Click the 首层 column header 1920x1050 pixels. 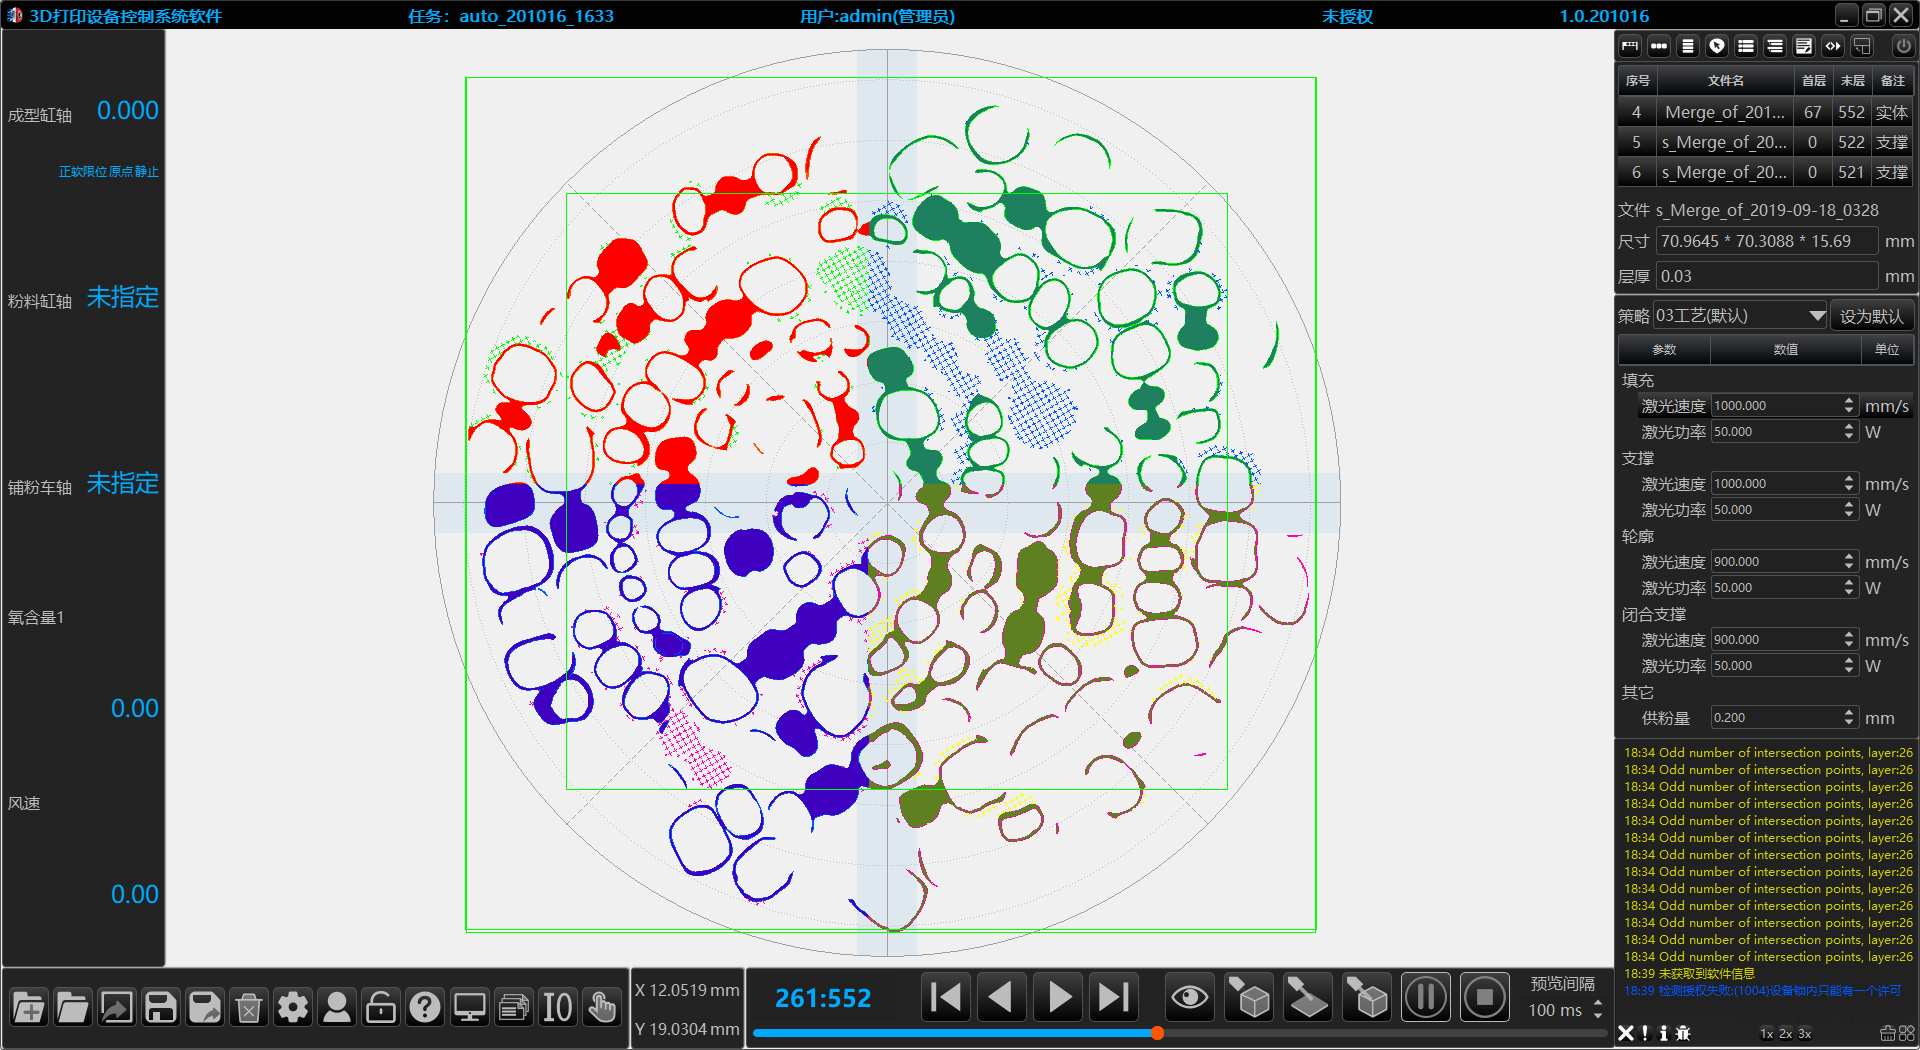[x=1813, y=81]
